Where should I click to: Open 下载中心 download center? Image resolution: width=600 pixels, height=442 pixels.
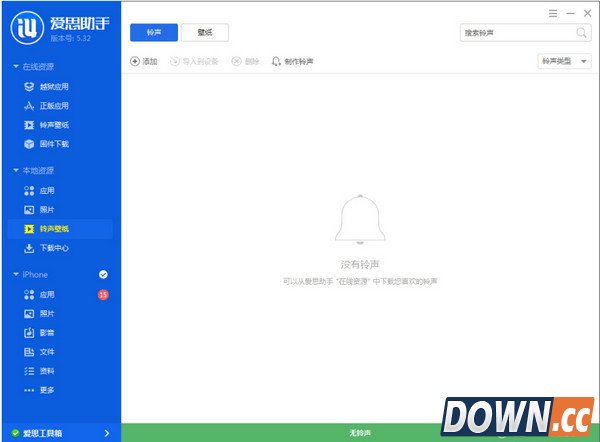point(53,247)
